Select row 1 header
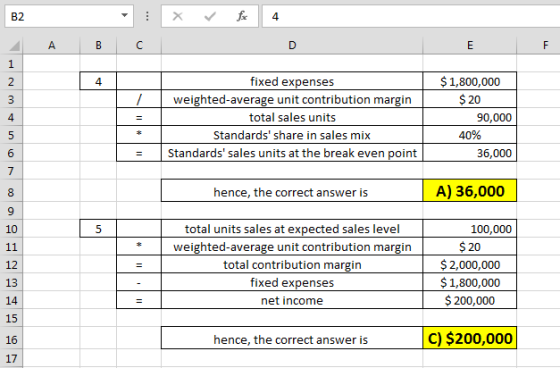 click(x=11, y=64)
